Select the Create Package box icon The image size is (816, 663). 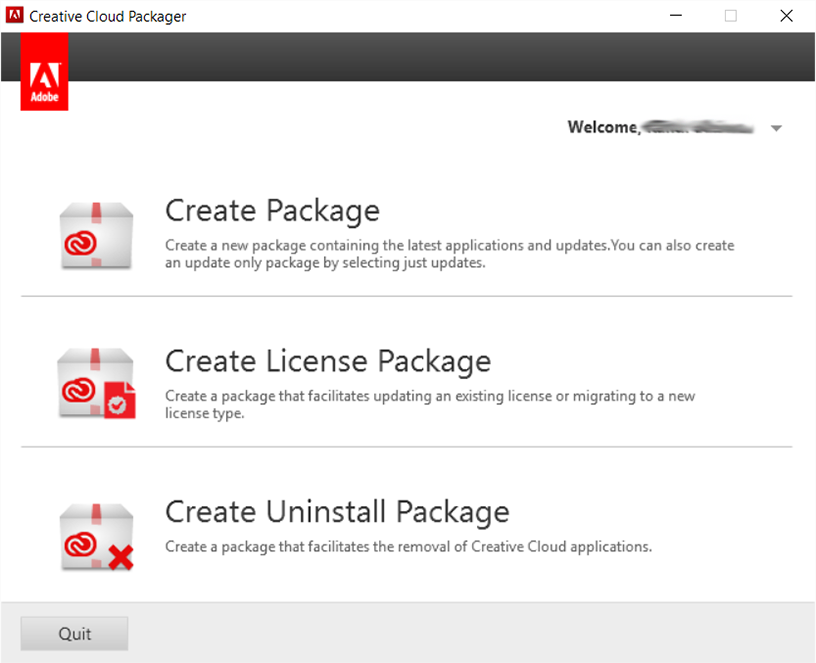[x=95, y=233]
